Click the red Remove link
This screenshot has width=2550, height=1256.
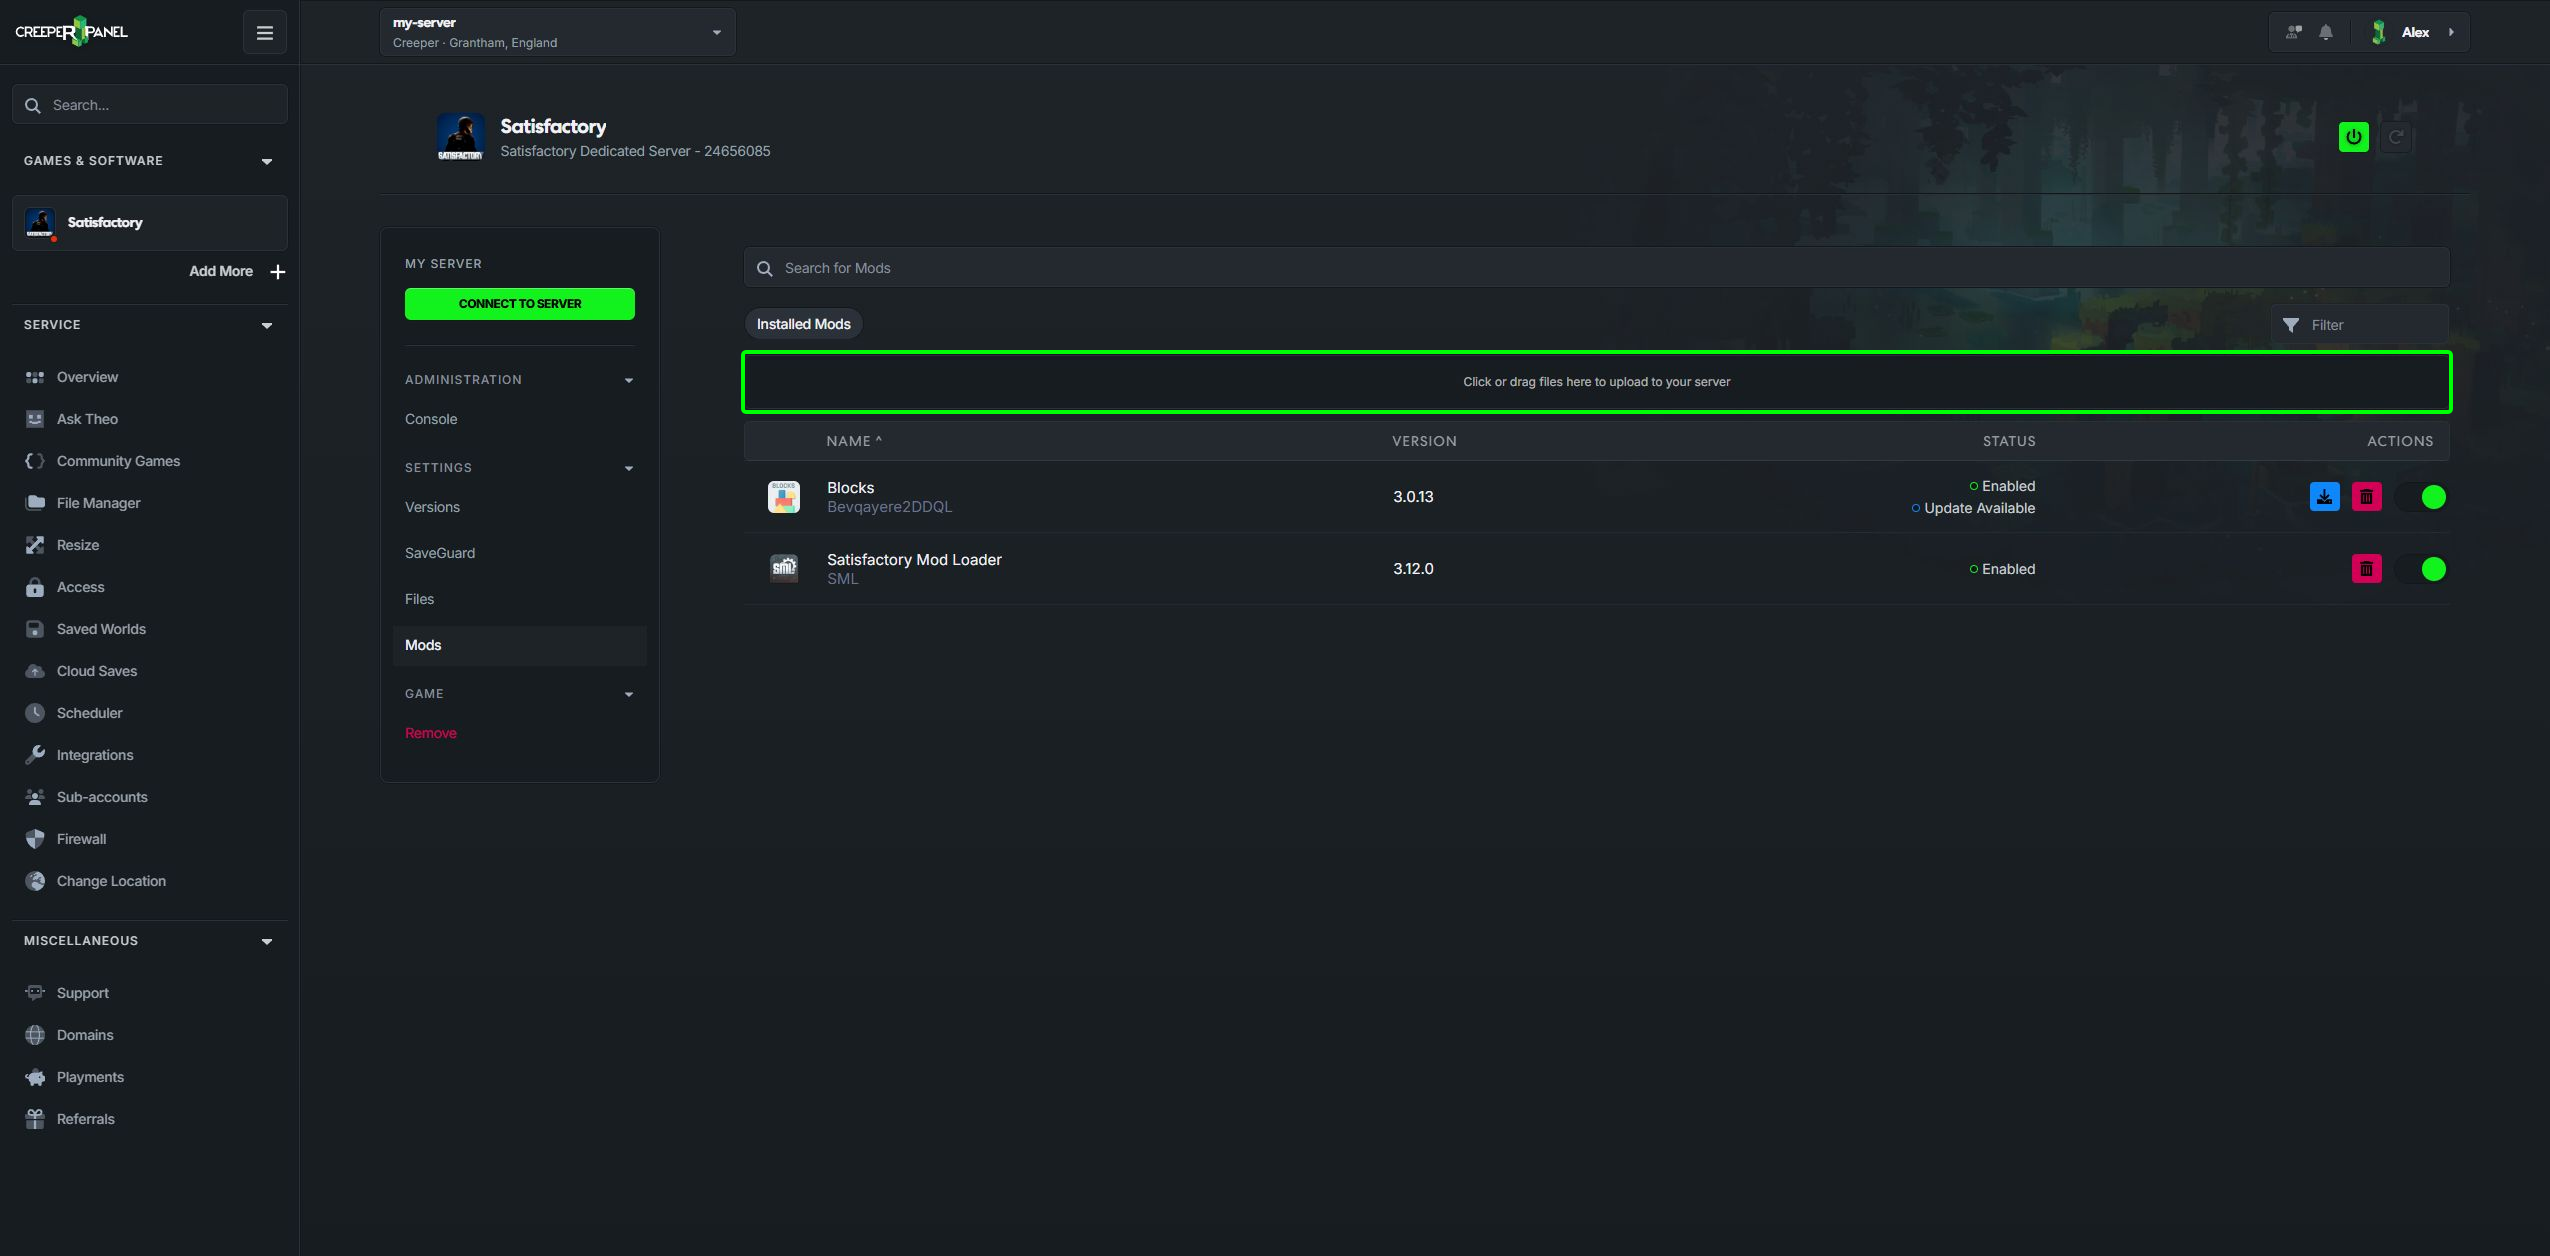[431, 733]
